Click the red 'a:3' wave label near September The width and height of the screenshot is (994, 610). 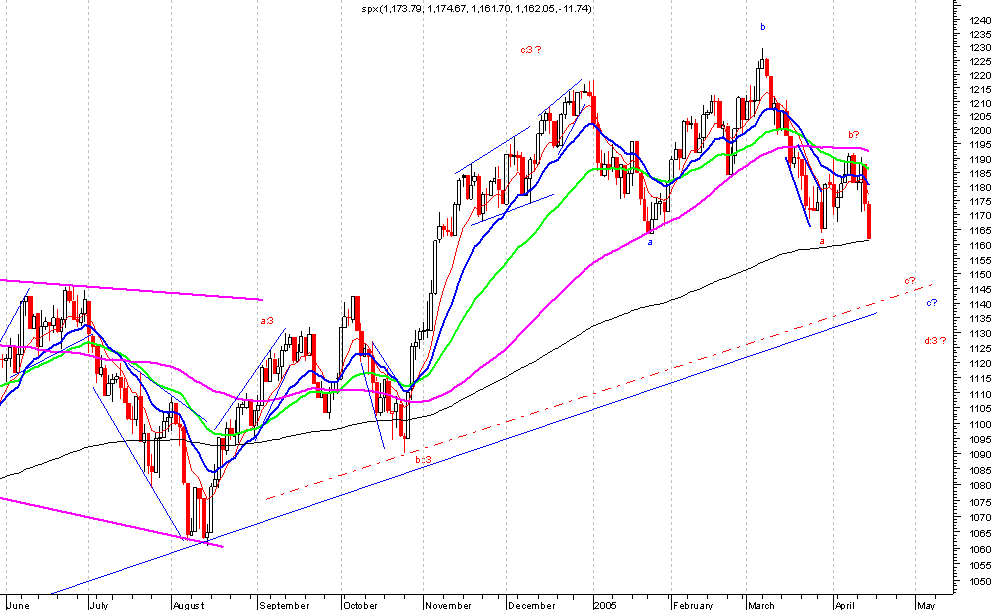[x=267, y=321]
